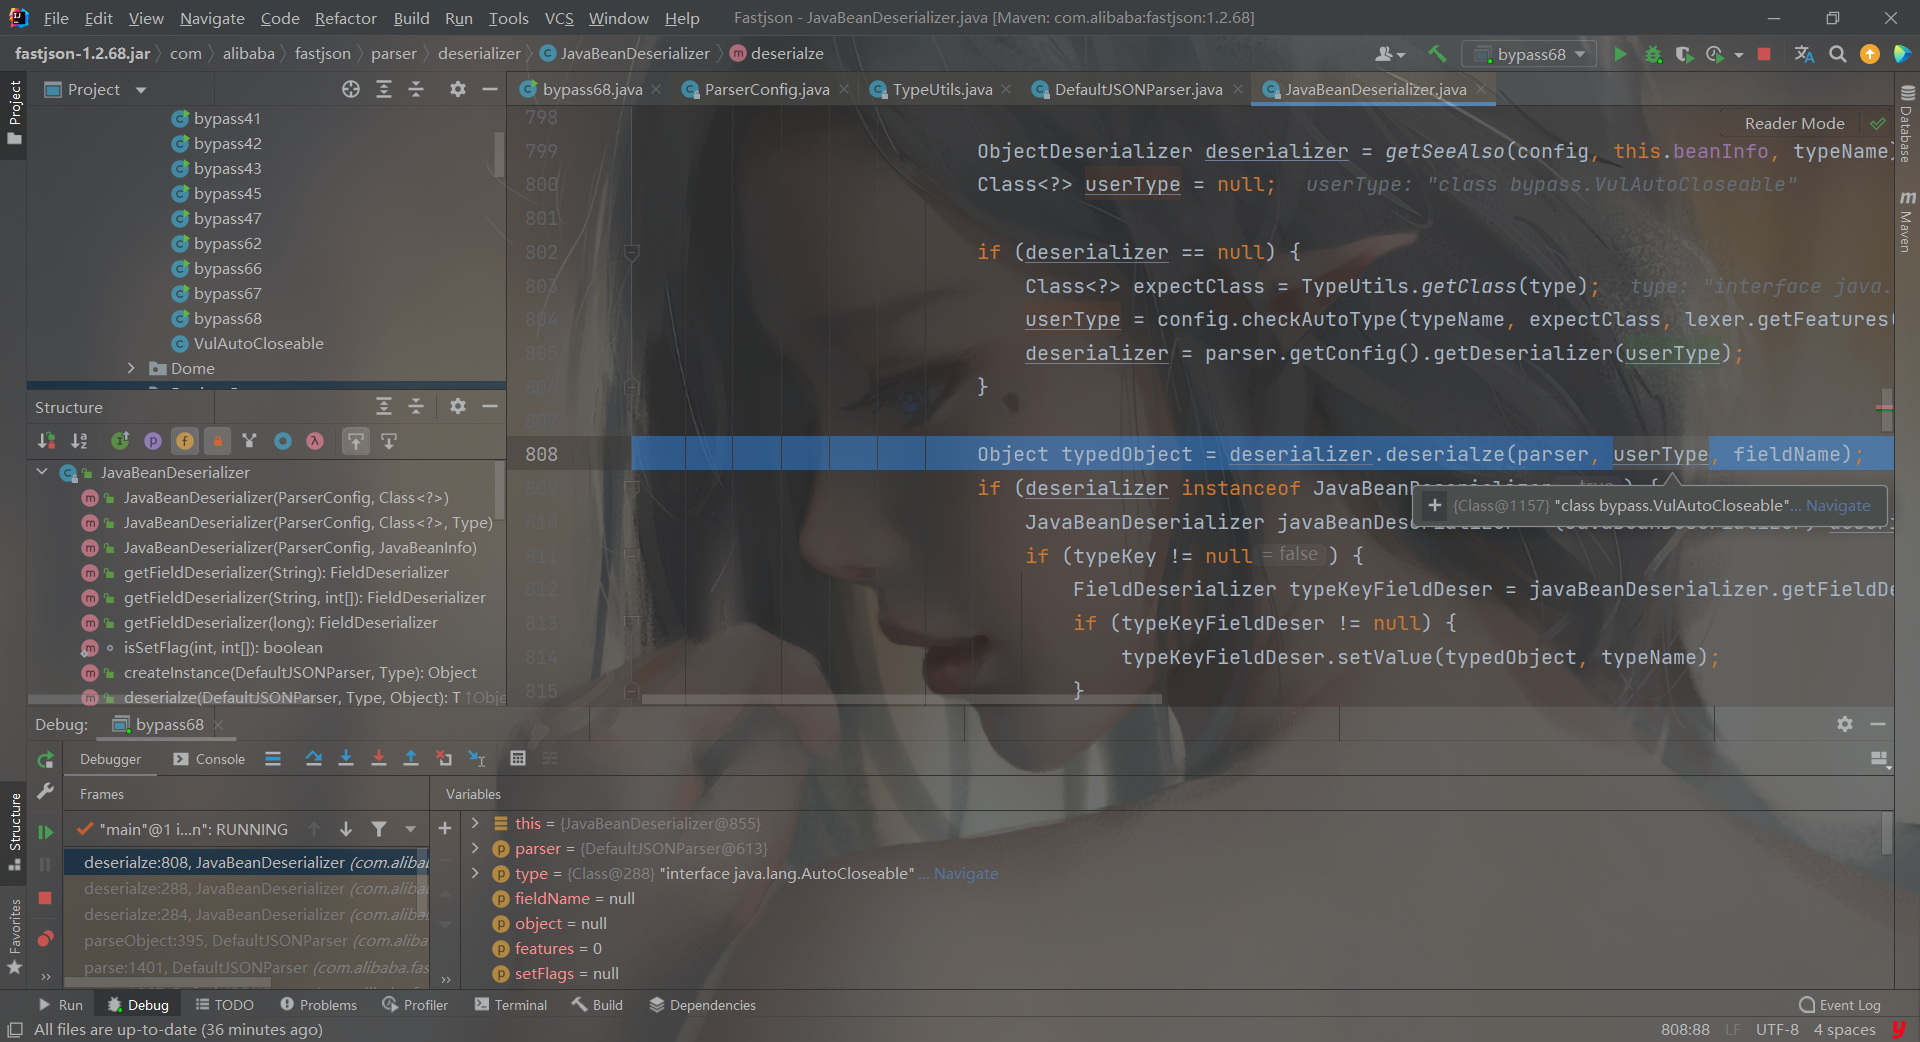Viewport: 1920px width, 1042px height.
Task: Force step into (red arrow) in debugger
Action: click(x=379, y=759)
